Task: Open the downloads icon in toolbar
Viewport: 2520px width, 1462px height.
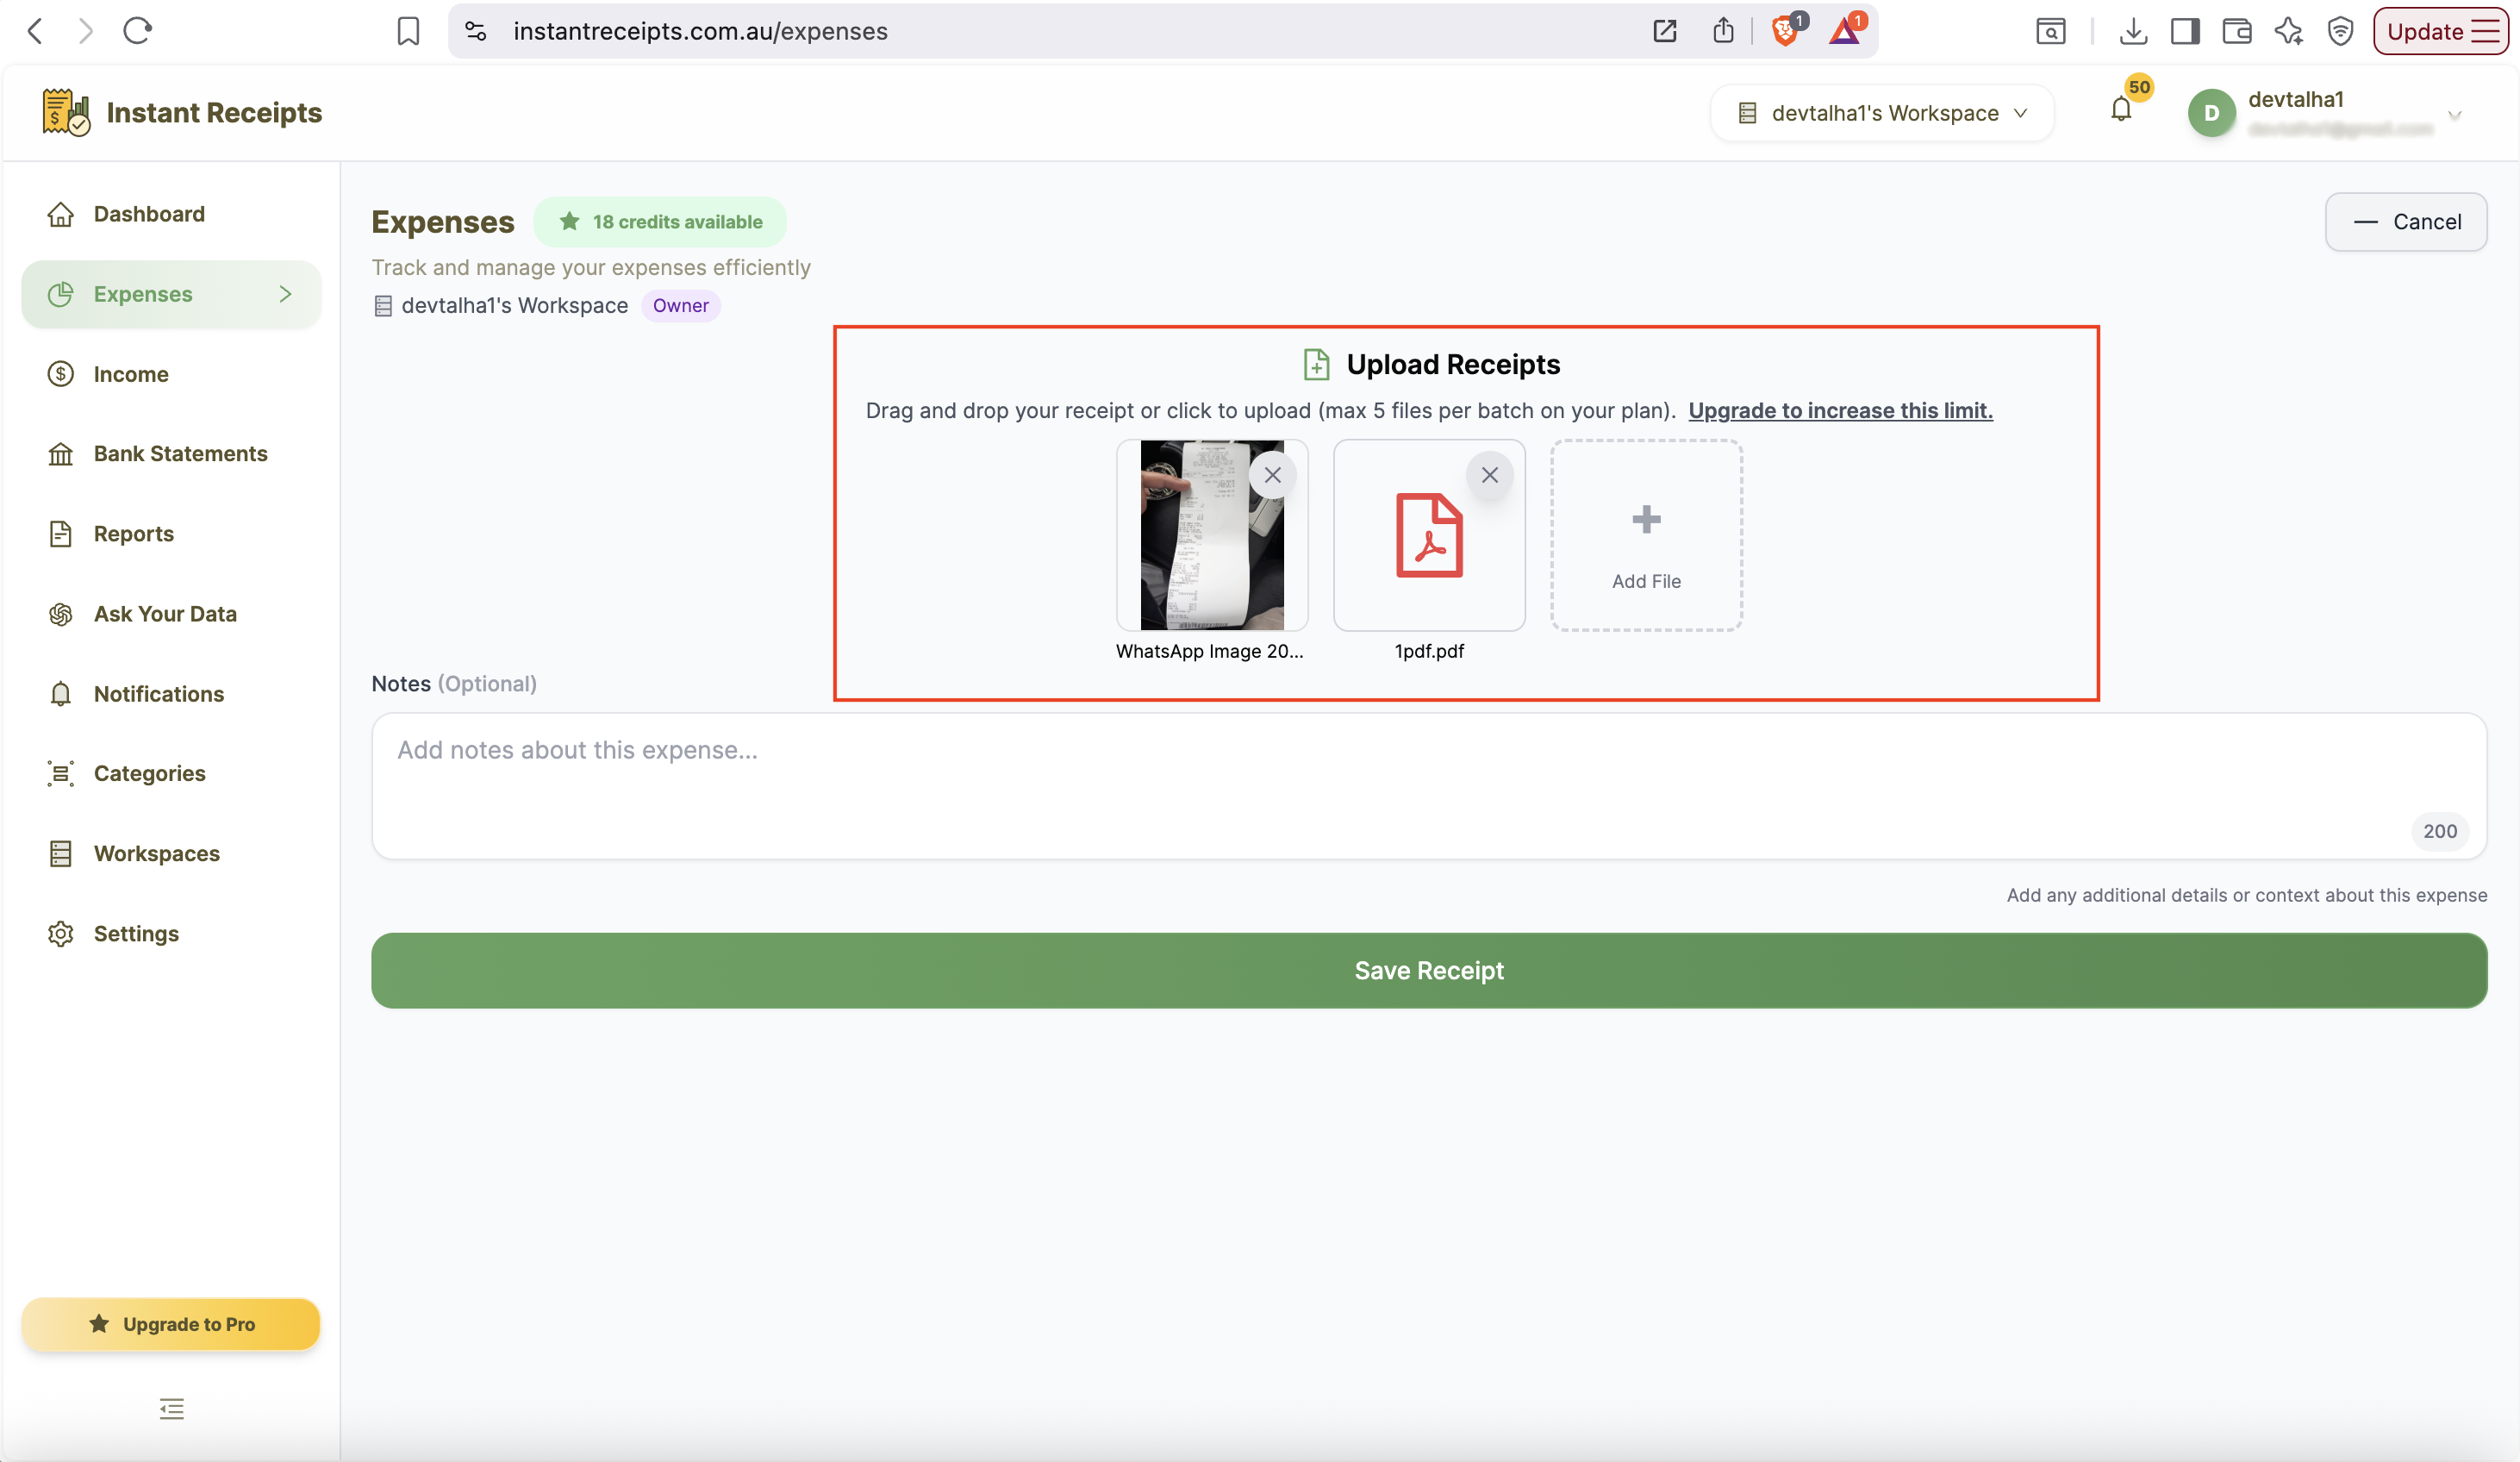Action: pos(2133,31)
